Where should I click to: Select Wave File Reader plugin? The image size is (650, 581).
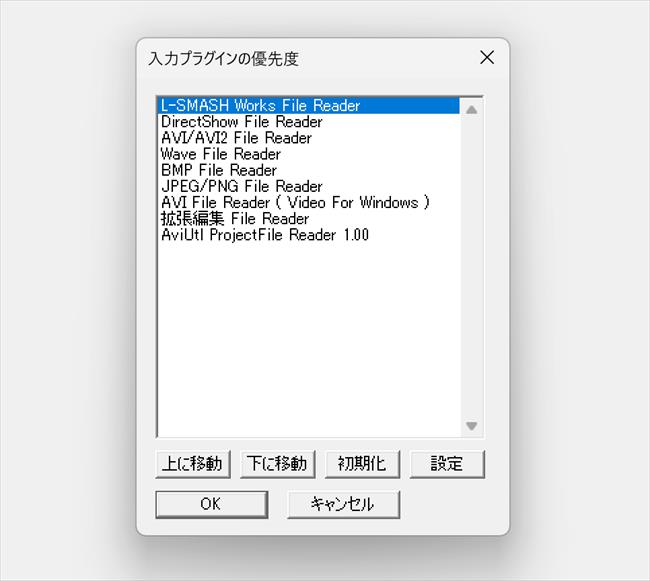(x=220, y=154)
